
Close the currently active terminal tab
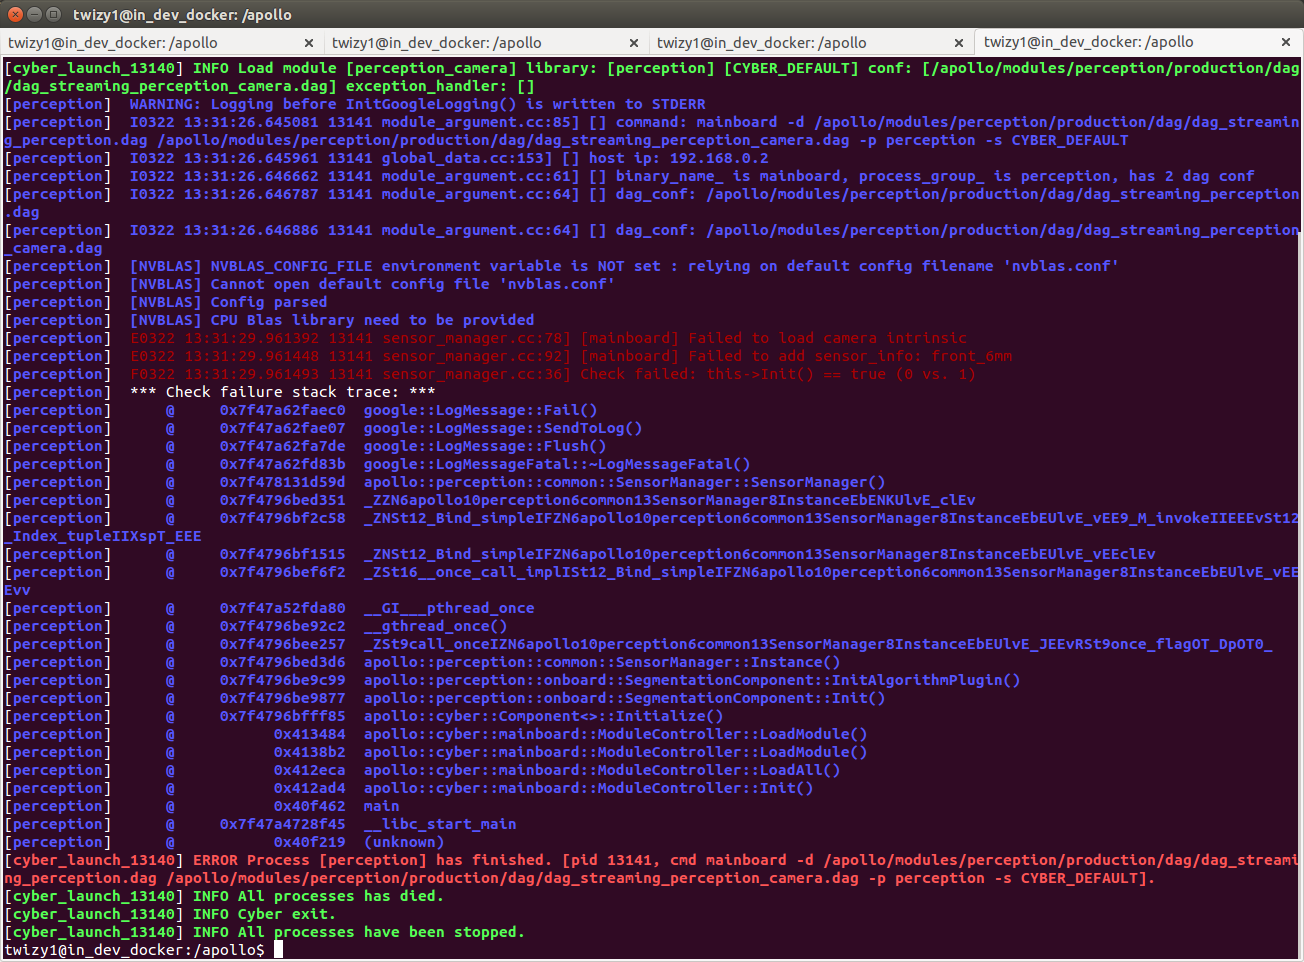(x=1286, y=42)
